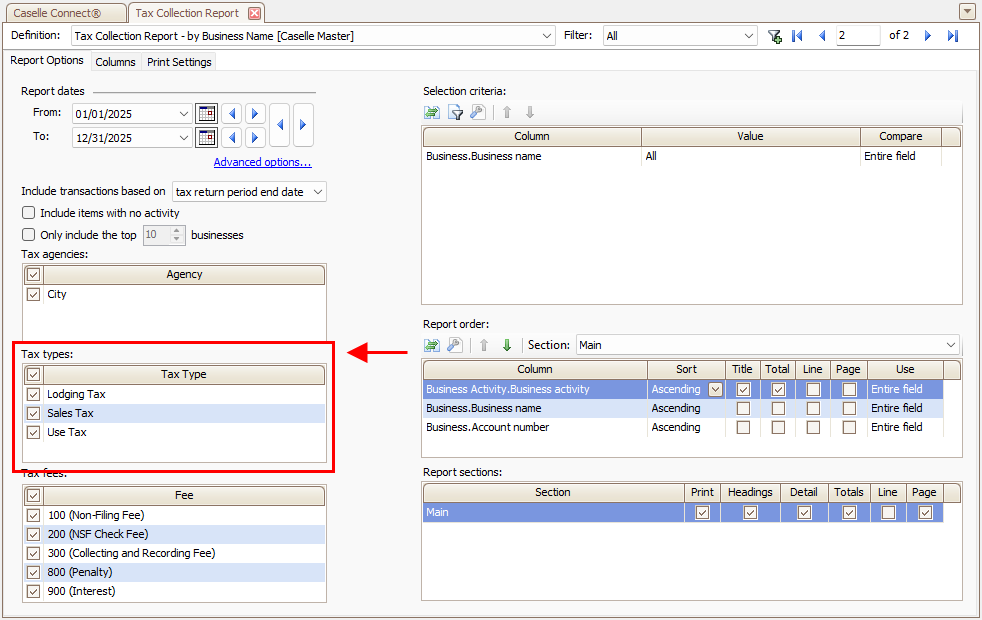Image resolution: width=982 pixels, height=620 pixels.
Task: Open the calendar picker for From date
Action: [206, 113]
